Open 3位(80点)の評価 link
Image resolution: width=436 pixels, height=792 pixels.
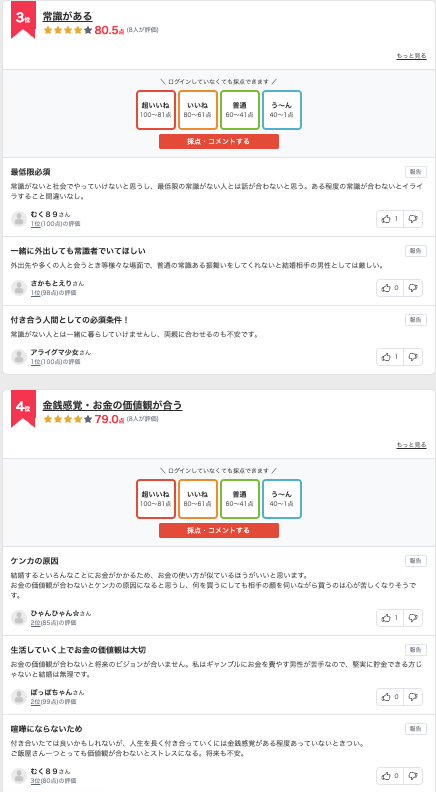[54, 781]
